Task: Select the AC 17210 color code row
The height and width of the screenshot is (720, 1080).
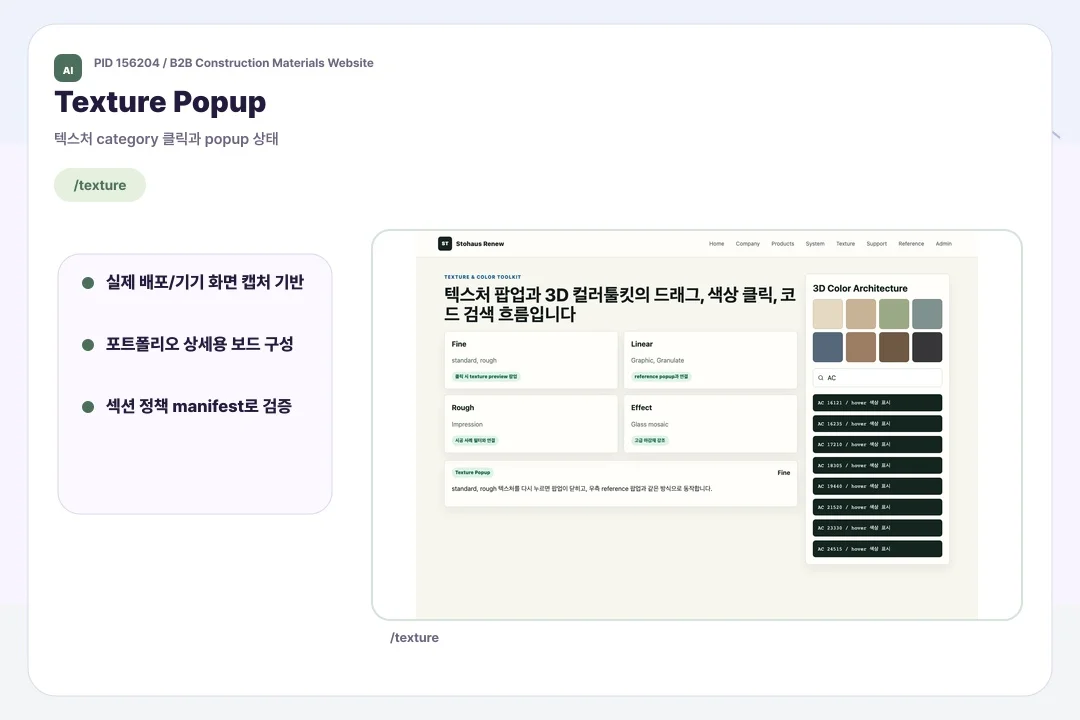Action: pos(877,444)
